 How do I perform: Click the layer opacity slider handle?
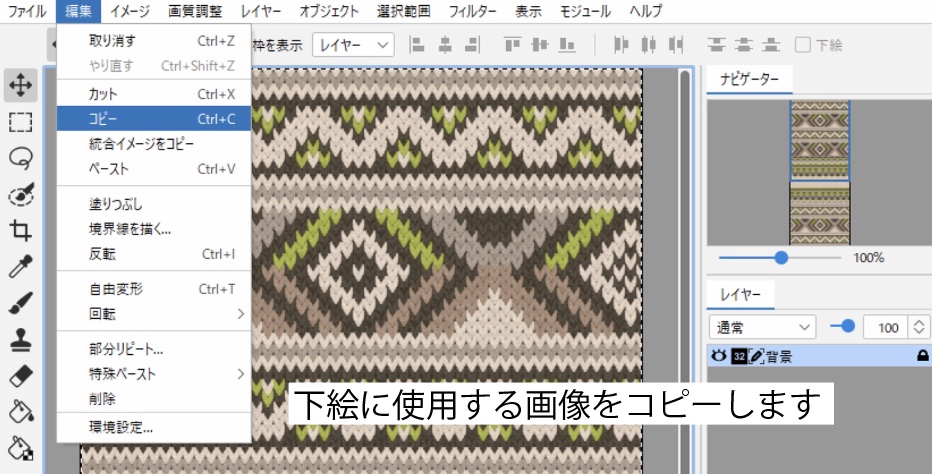click(x=848, y=326)
